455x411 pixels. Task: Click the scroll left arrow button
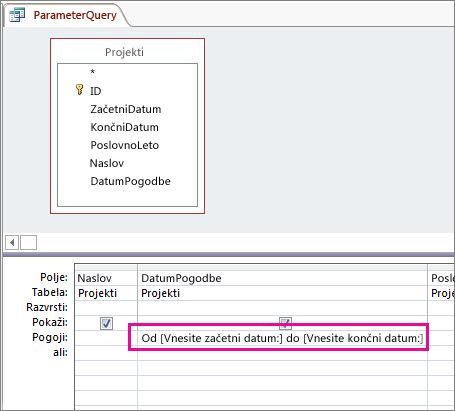12,242
